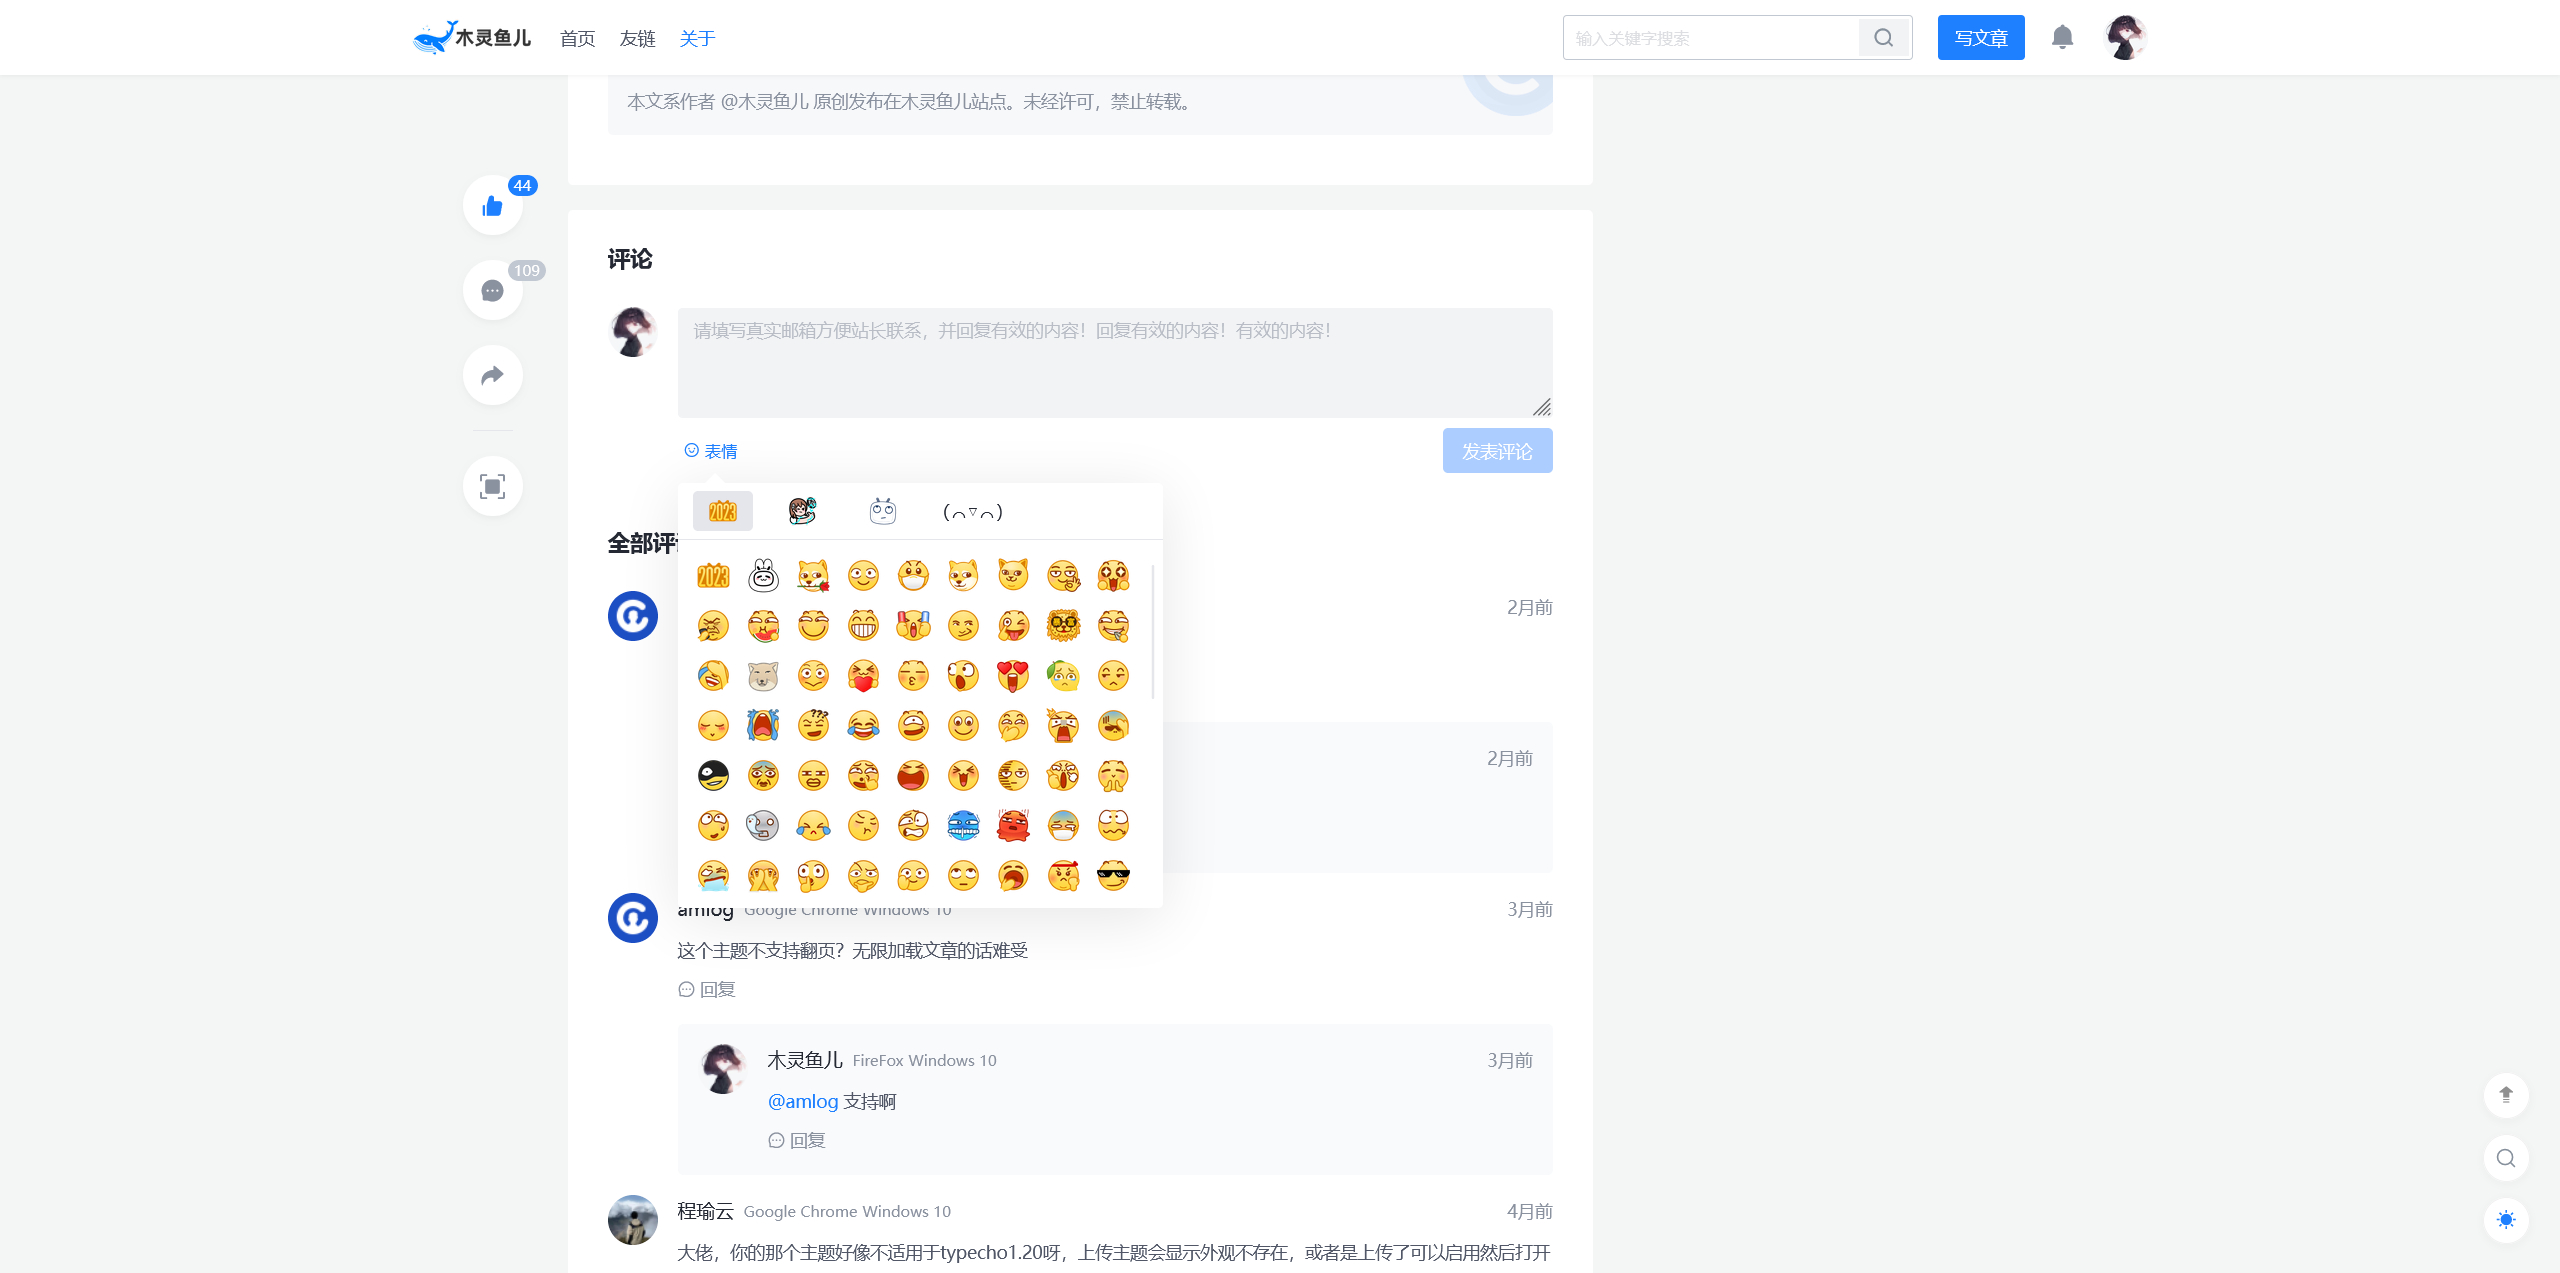
Task: Open the 友链 navigation link
Action: coord(637,38)
